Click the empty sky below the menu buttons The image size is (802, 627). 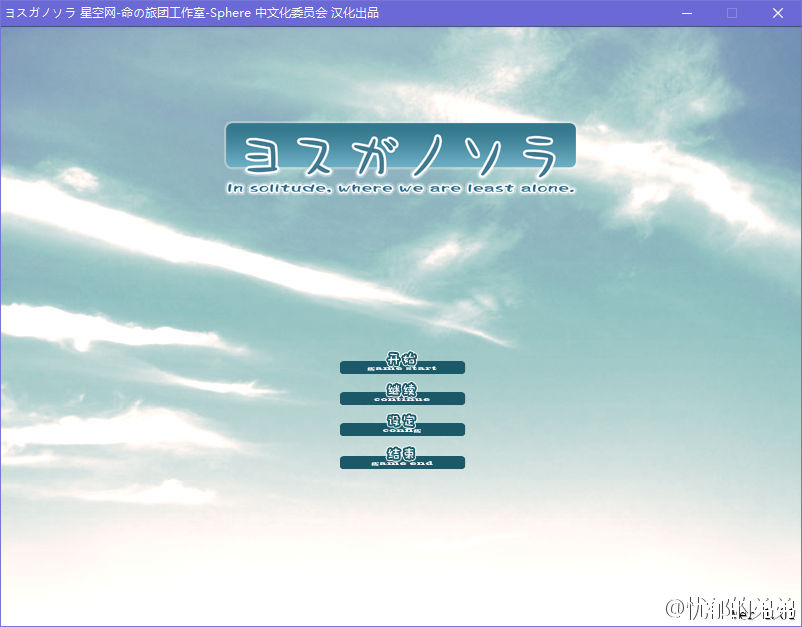pyautogui.click(x=400, y=530)
